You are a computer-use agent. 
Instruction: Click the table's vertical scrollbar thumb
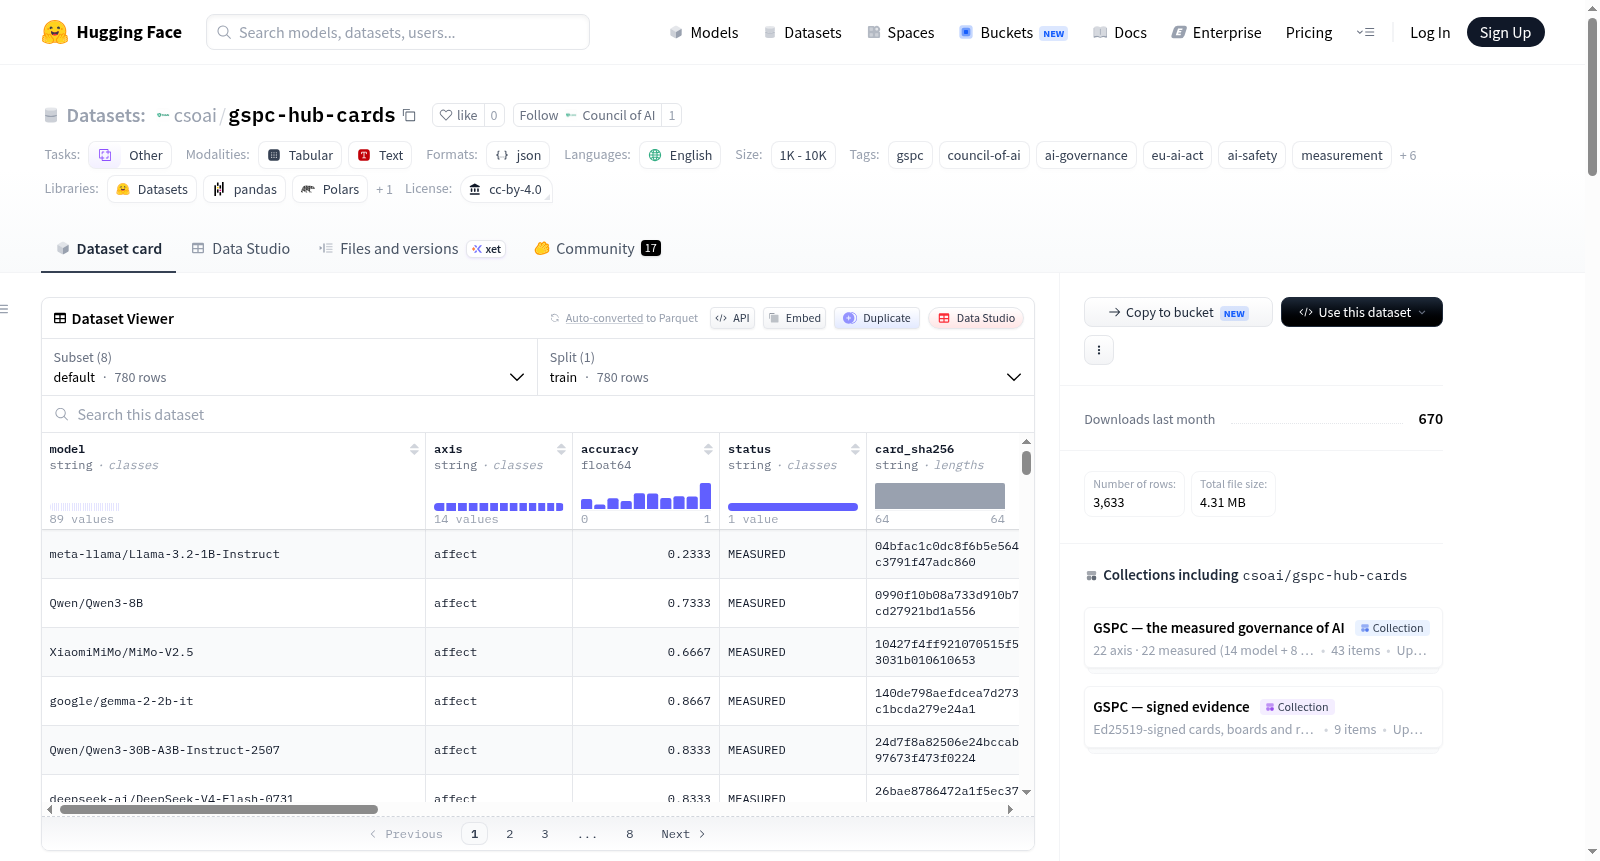pyautogui.click(x=1026, y=463)
